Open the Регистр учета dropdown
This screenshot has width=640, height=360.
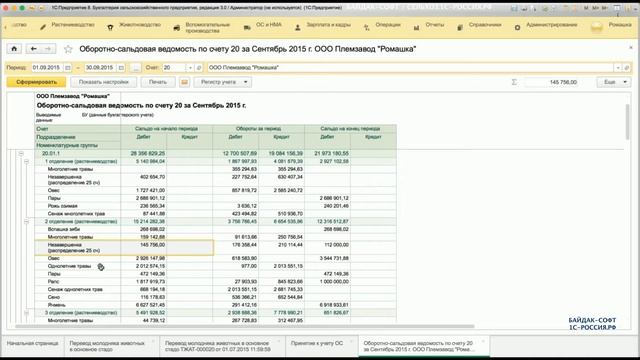pos(223,82)
